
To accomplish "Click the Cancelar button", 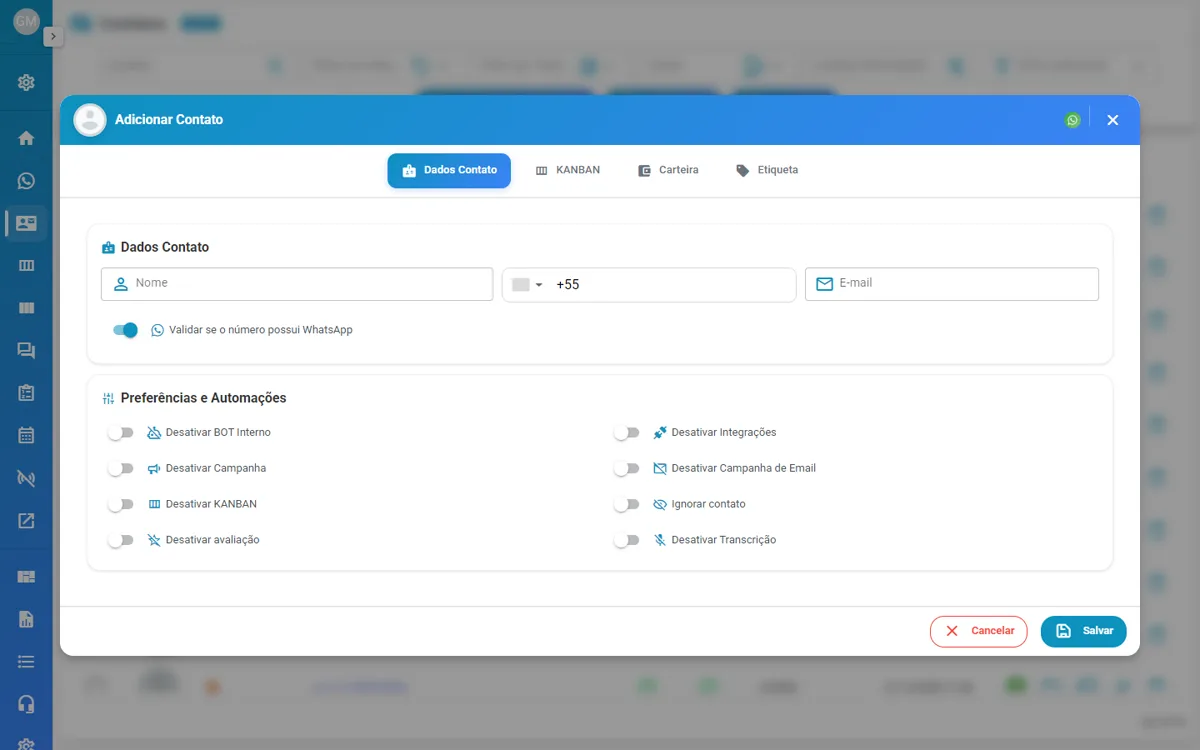I will point(979,631).
